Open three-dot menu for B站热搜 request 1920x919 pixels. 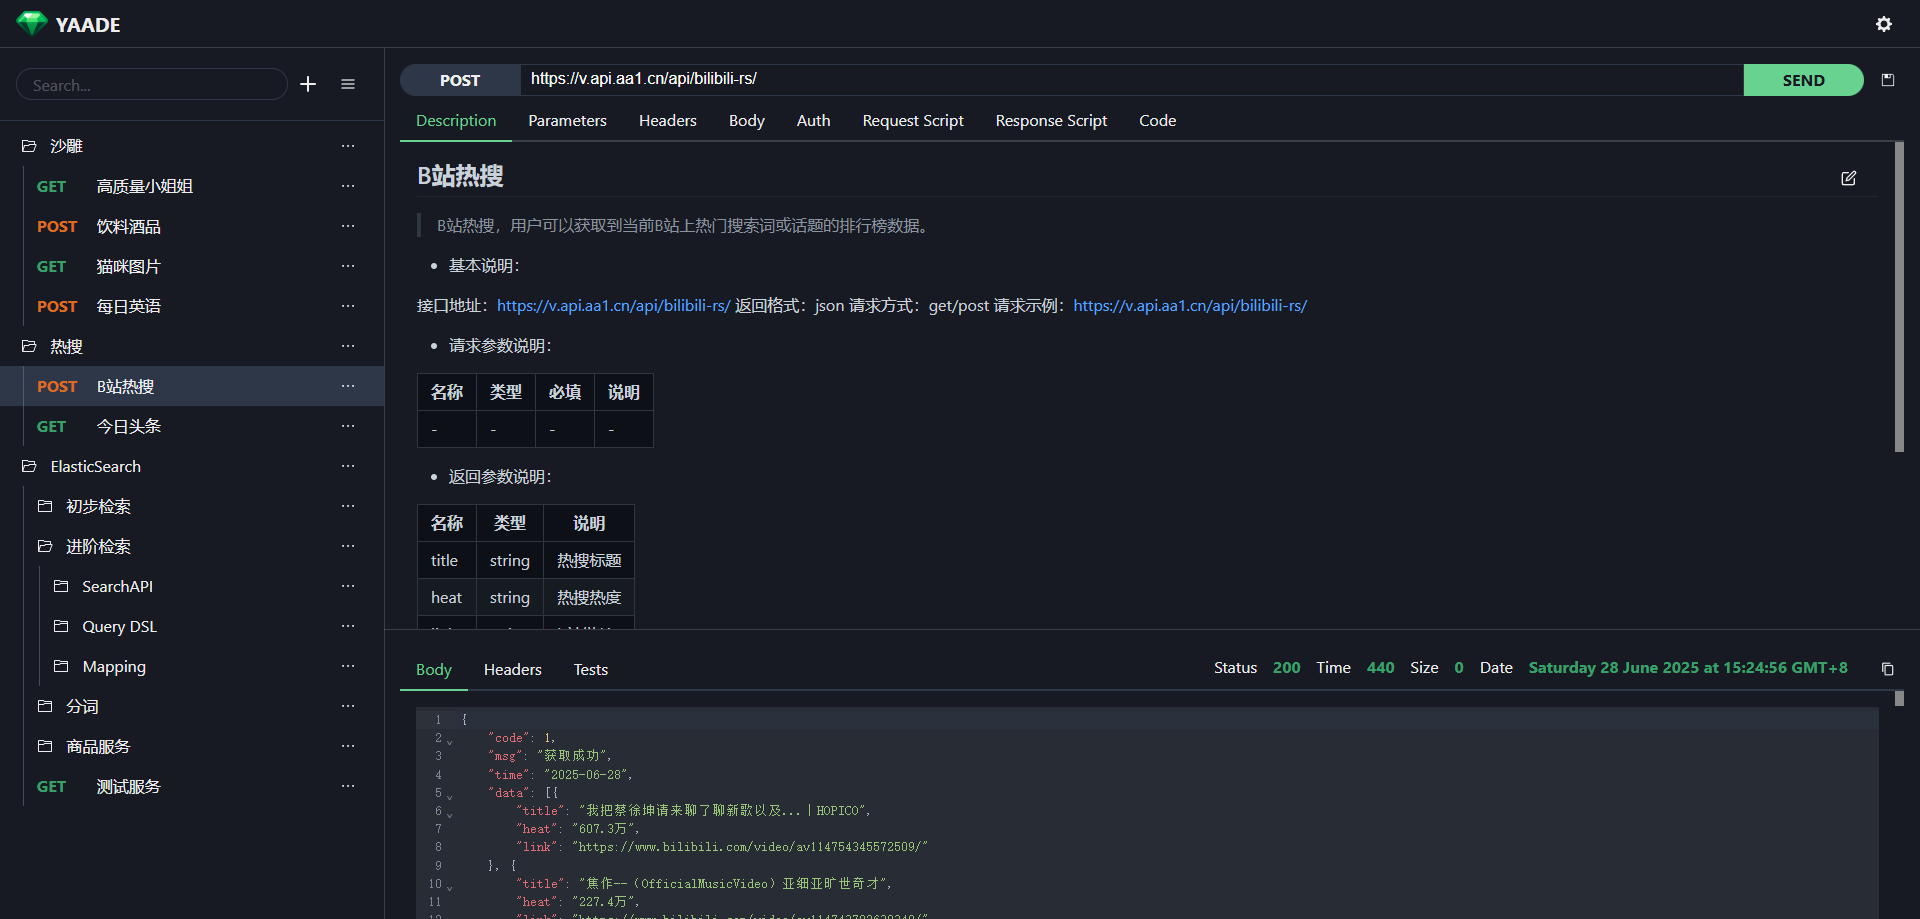point(348,386)
